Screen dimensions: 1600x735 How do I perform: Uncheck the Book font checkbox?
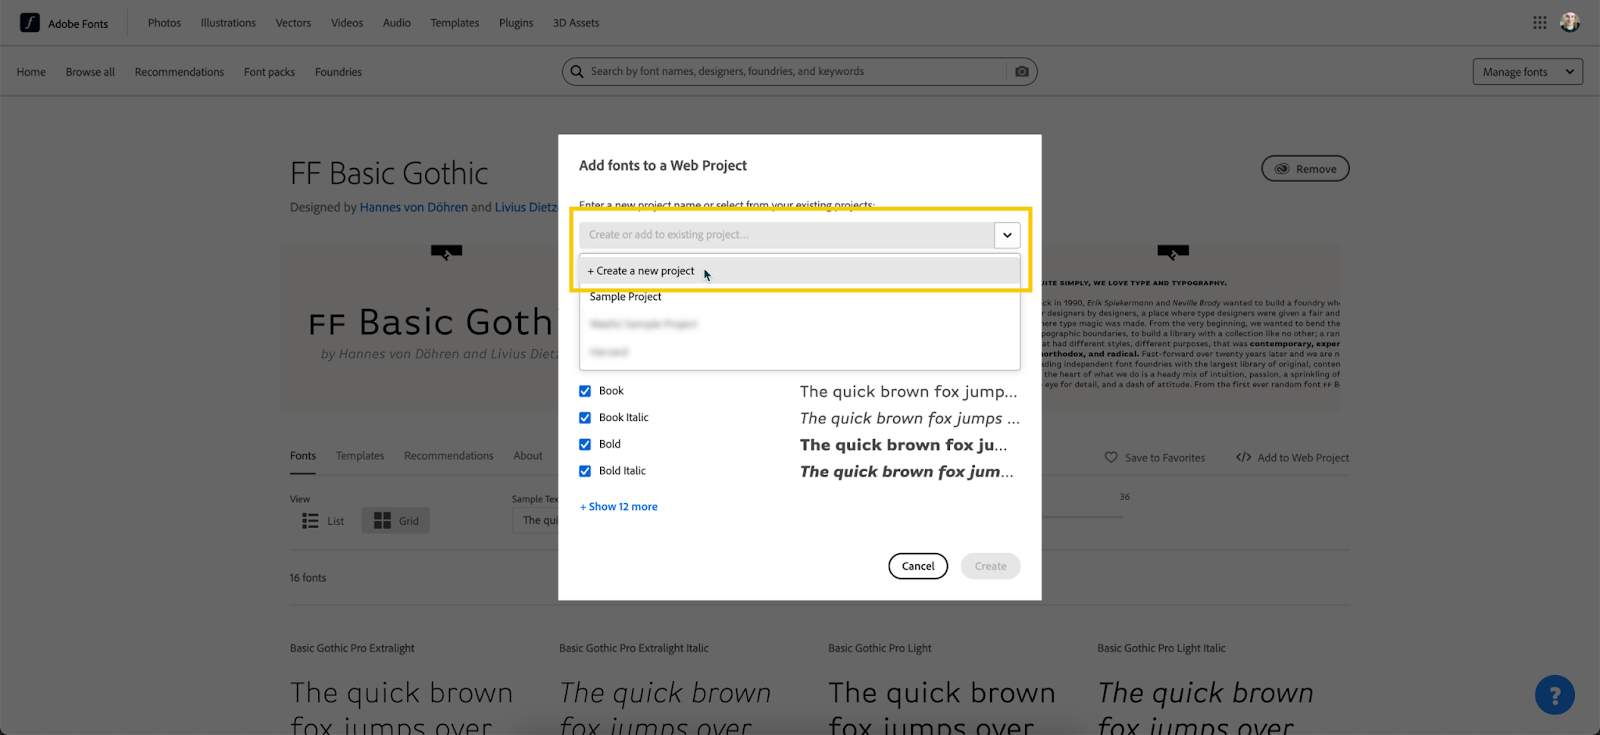point(585,391)
